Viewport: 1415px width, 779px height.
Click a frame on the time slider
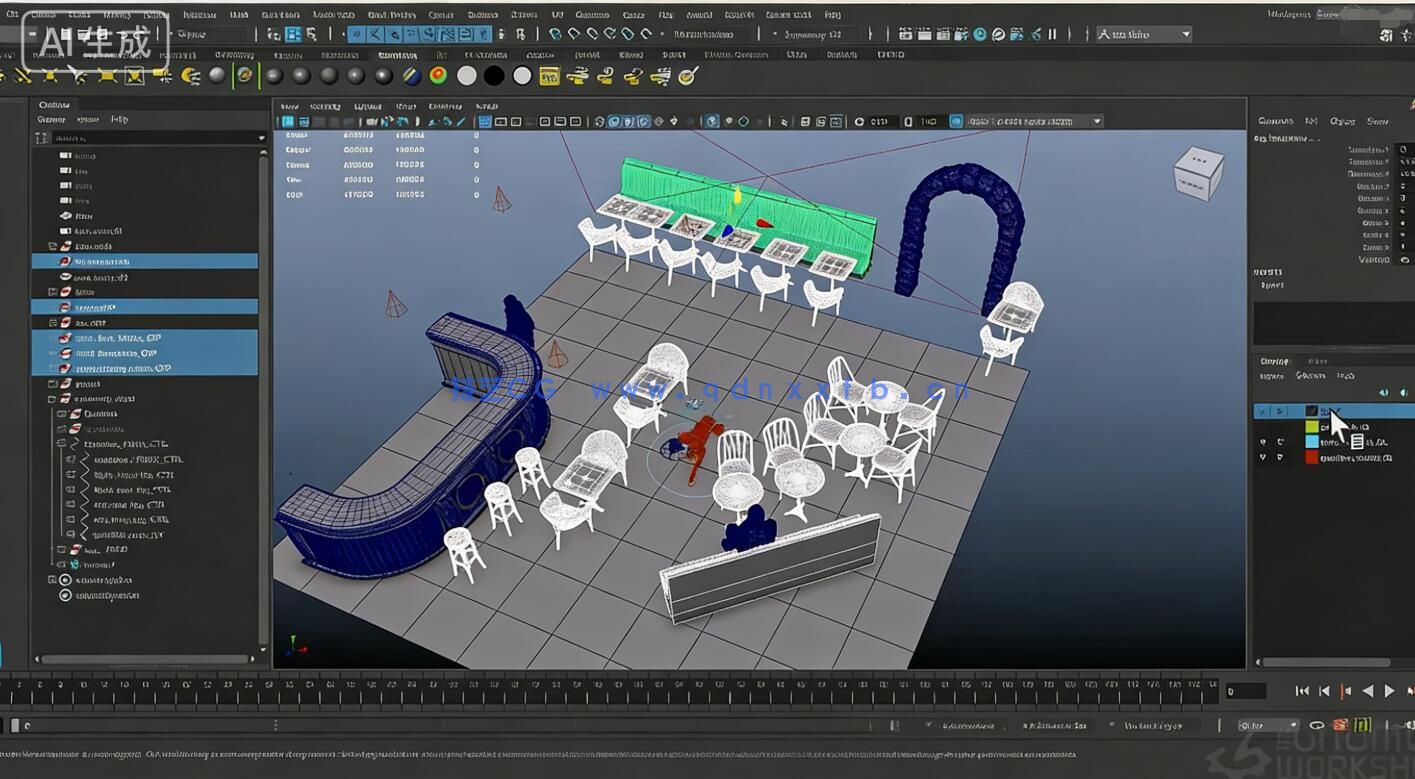[600, 690]
